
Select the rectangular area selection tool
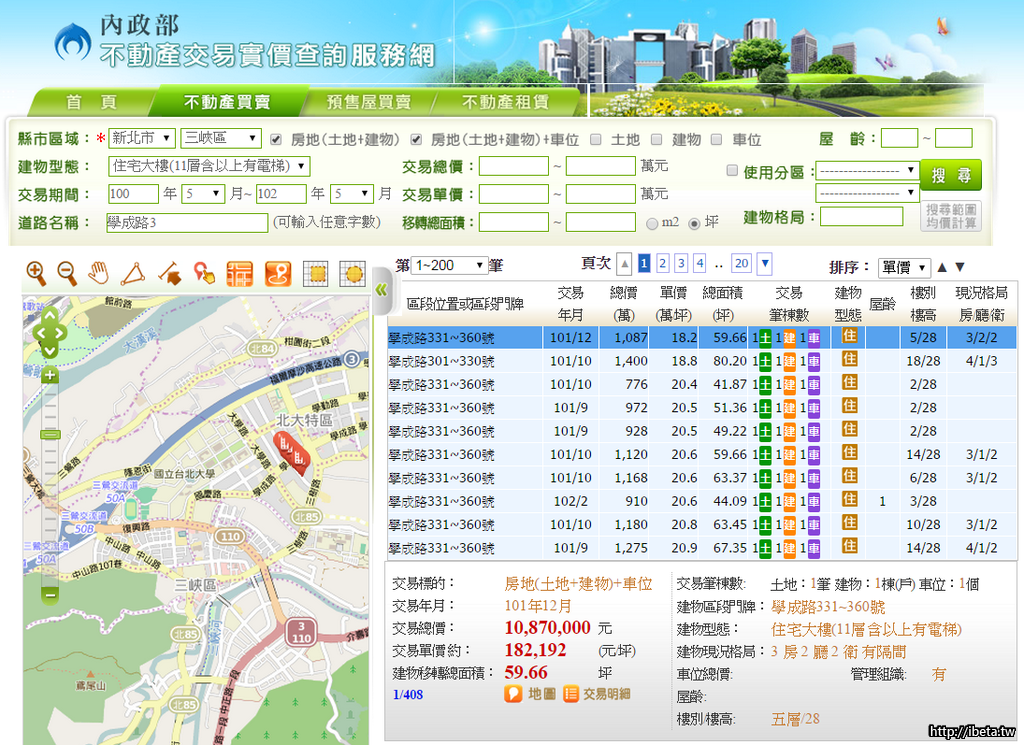(316, 273)
